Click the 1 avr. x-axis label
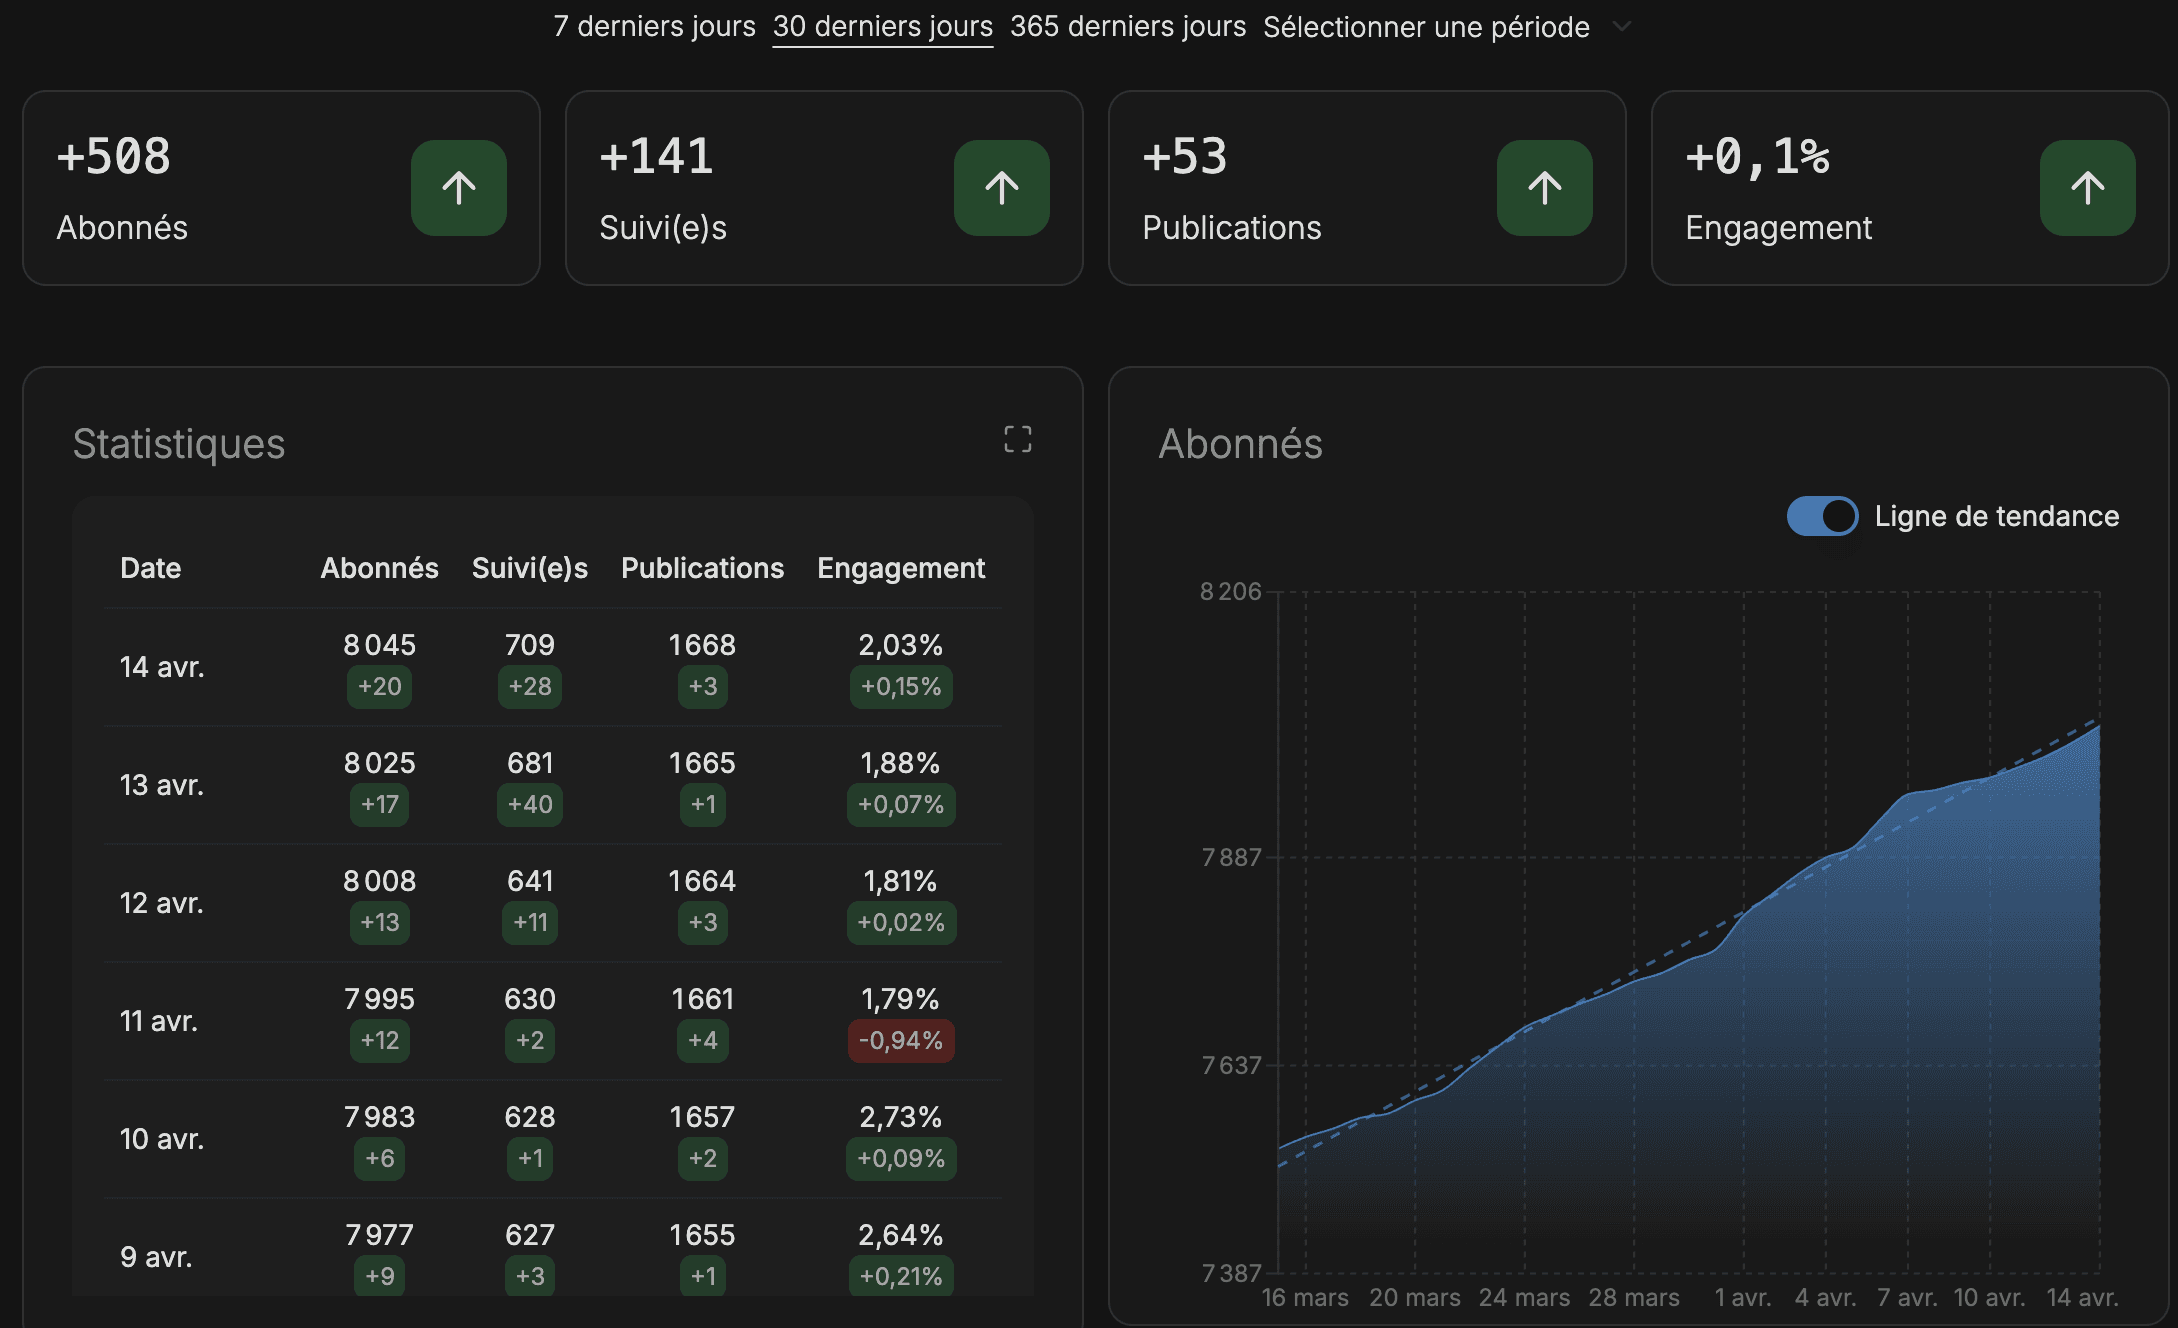 click(1743, 1298)
